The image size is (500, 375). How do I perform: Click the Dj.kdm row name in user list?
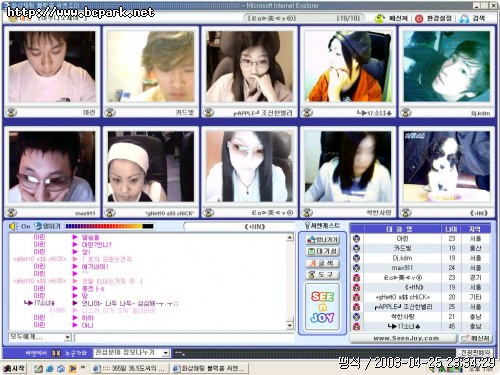(x=402, y=258)
